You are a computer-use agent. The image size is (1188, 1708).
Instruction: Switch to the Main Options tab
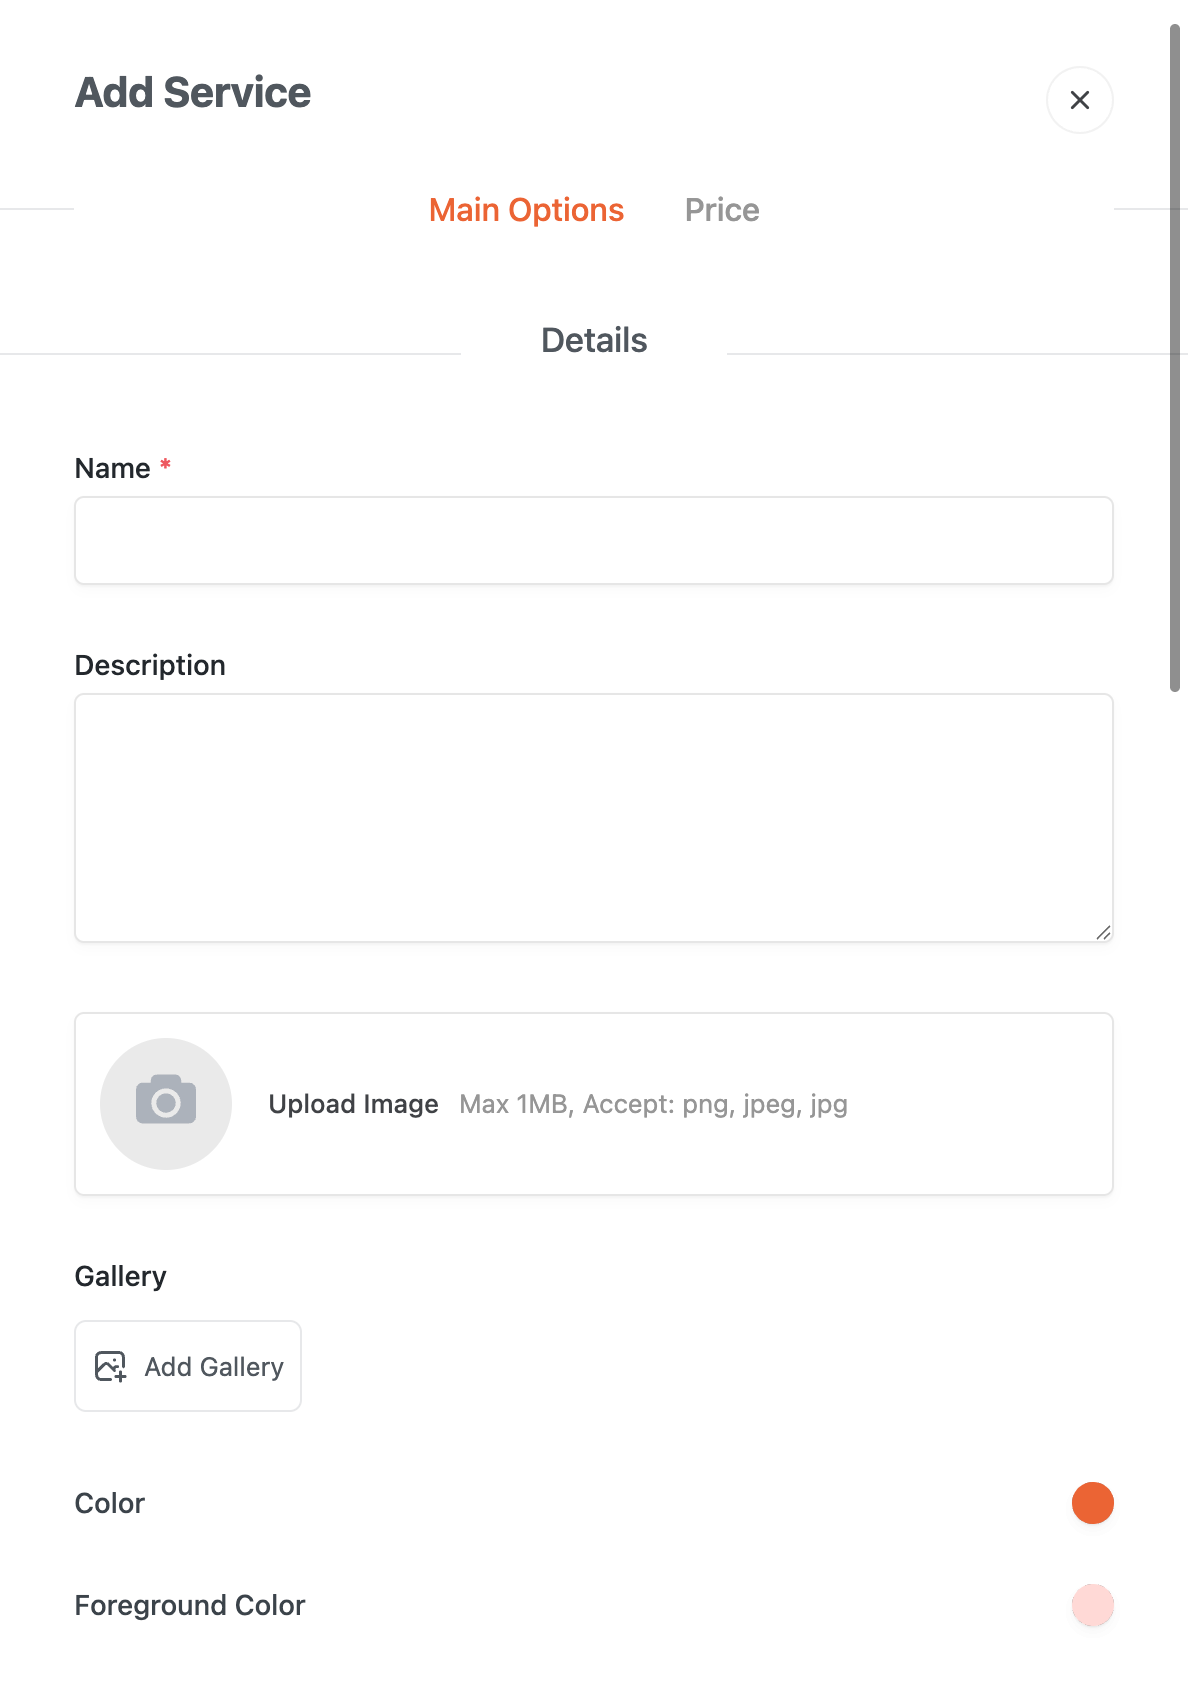pos(526,210)
